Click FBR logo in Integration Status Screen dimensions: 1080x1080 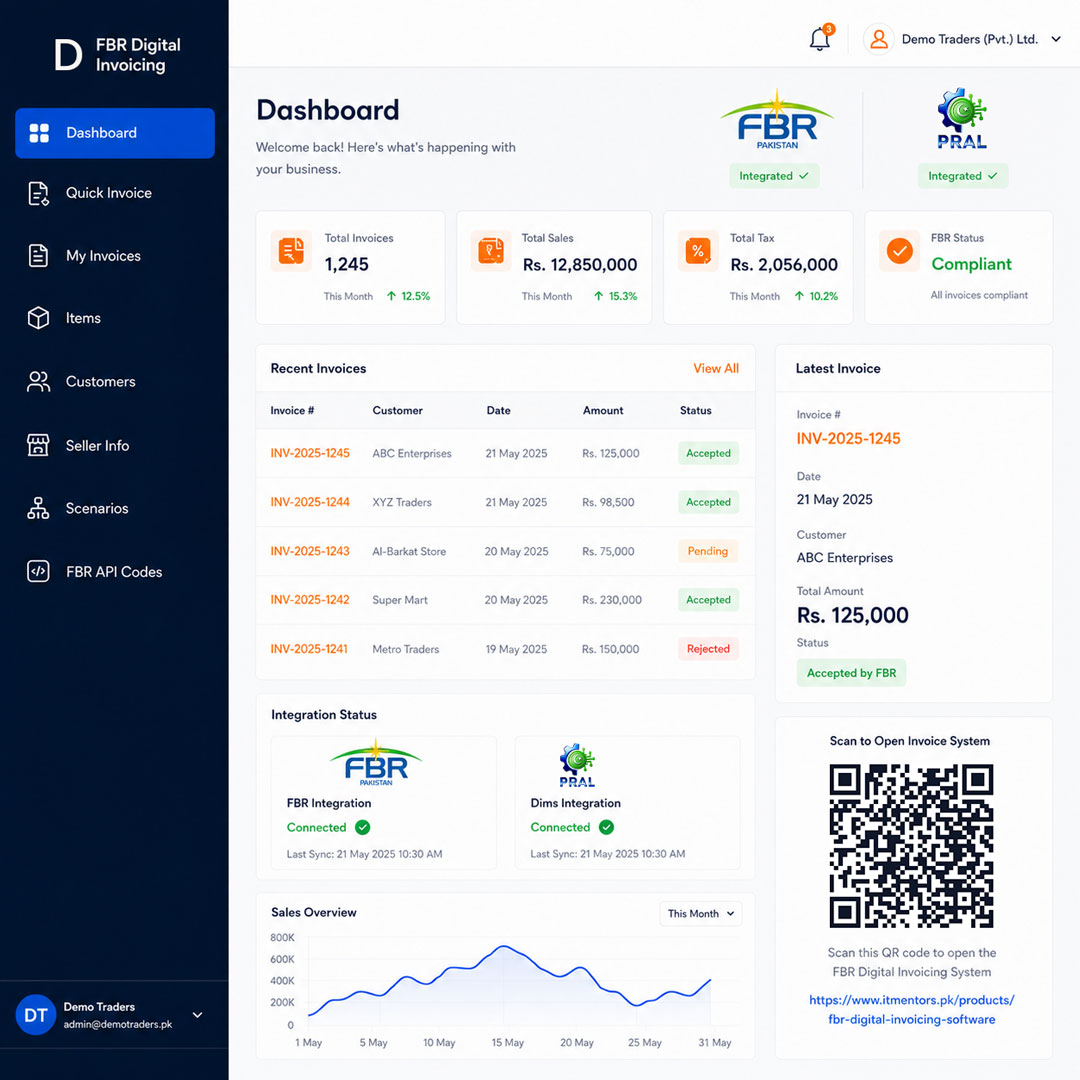coord(376,762)
